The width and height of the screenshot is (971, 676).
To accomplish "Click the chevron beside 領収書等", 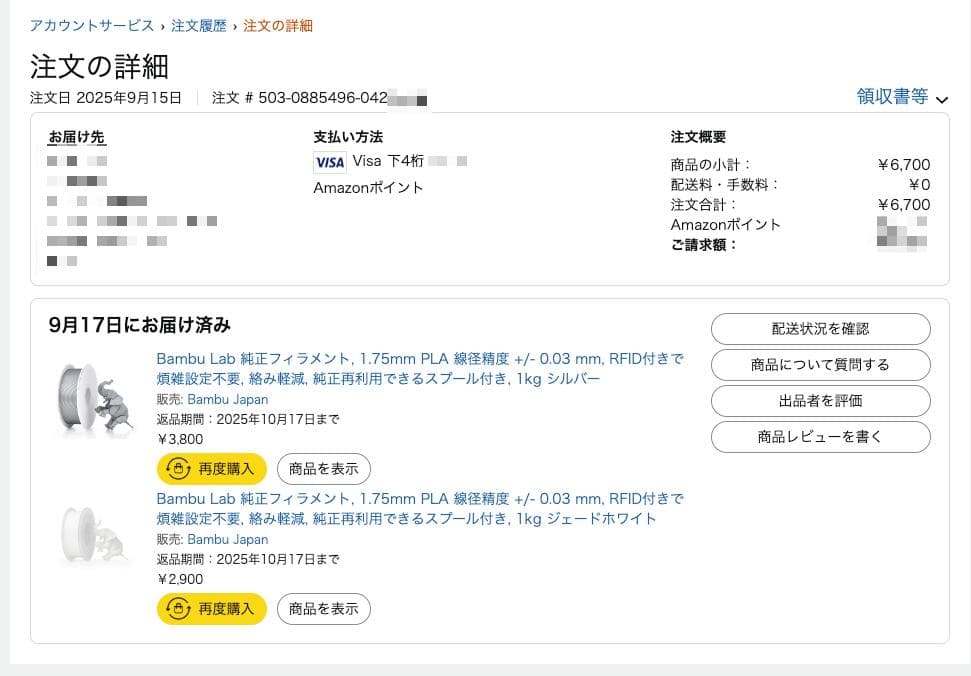I will [x=941, y=99].
